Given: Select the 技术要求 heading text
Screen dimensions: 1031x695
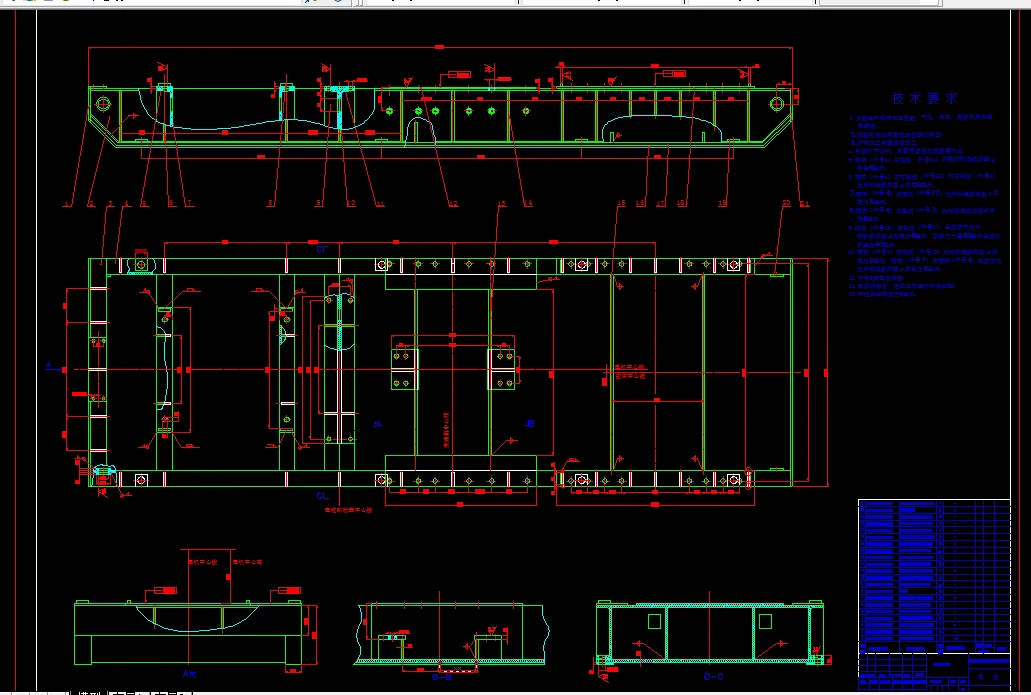Looking at the screenshot, I should point(924,98).
